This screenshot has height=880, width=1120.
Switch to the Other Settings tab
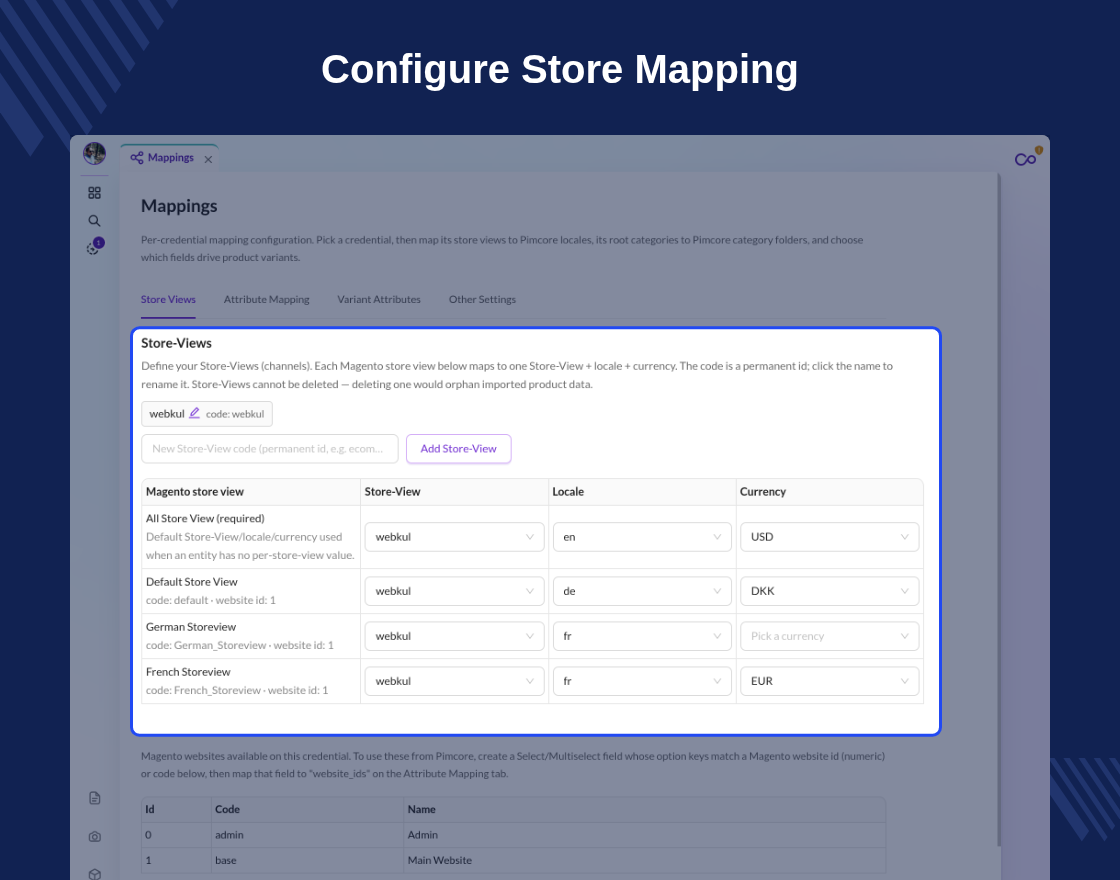click(482, 299)
